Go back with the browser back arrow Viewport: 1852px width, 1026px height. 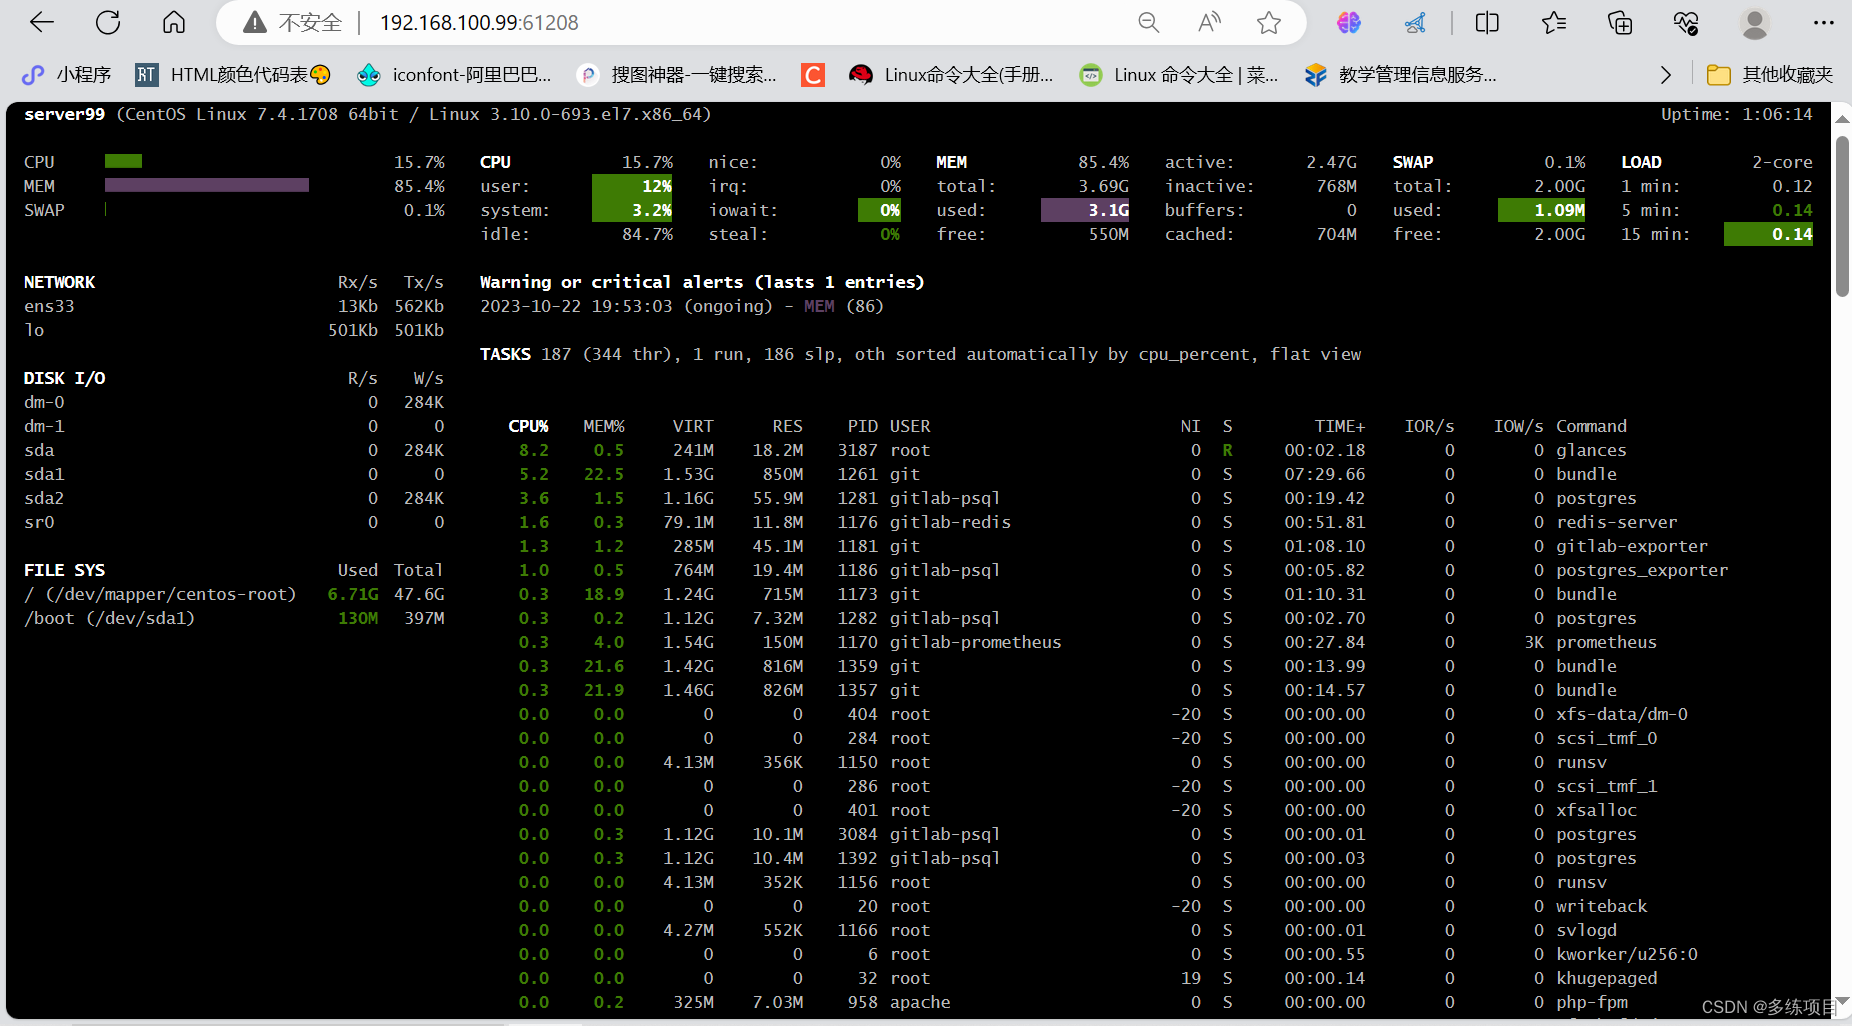pyautogui.click(x=42, y=22)
